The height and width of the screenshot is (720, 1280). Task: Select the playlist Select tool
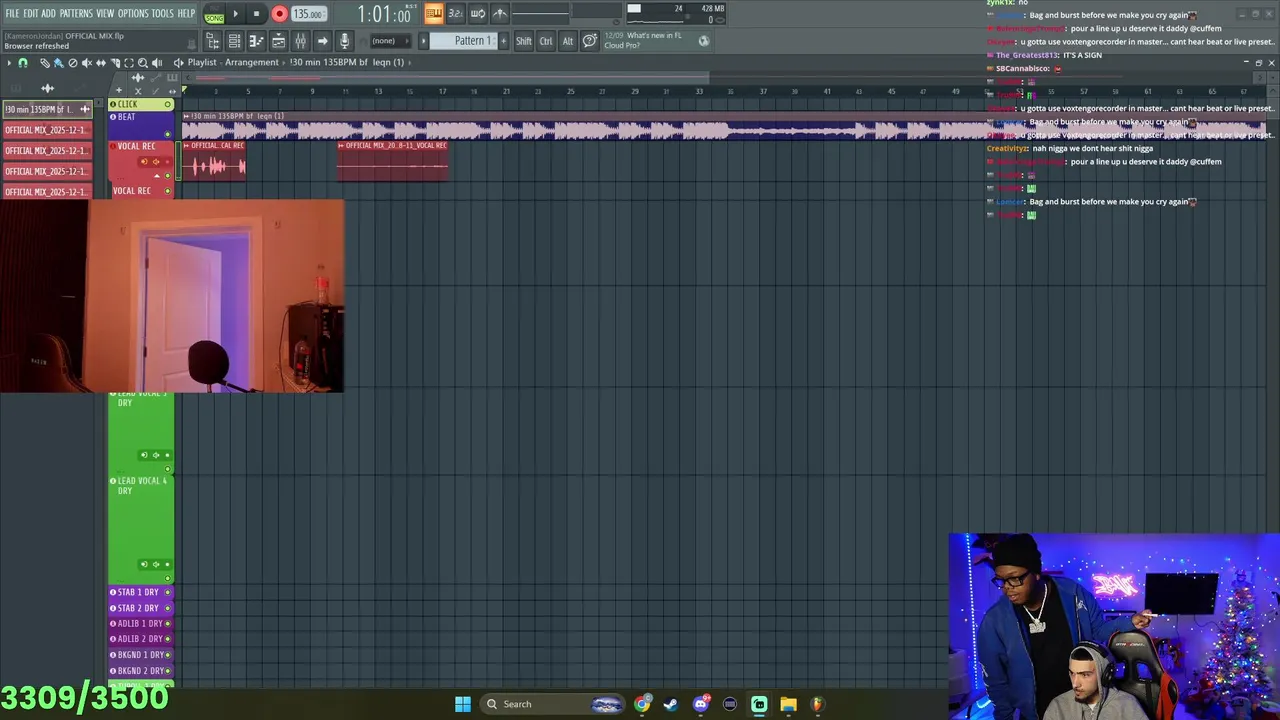(128, 63)
